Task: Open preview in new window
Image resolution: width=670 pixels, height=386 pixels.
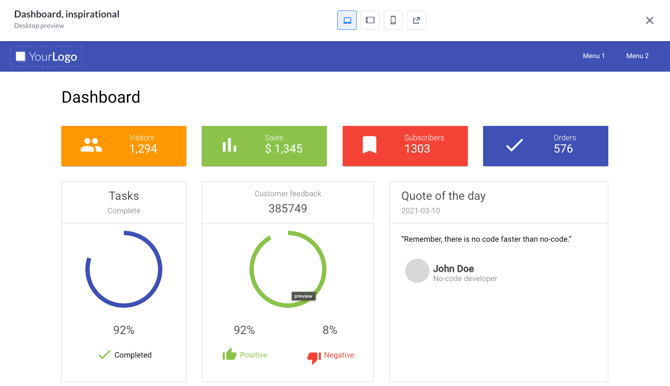Action: [x=416, y=21]
